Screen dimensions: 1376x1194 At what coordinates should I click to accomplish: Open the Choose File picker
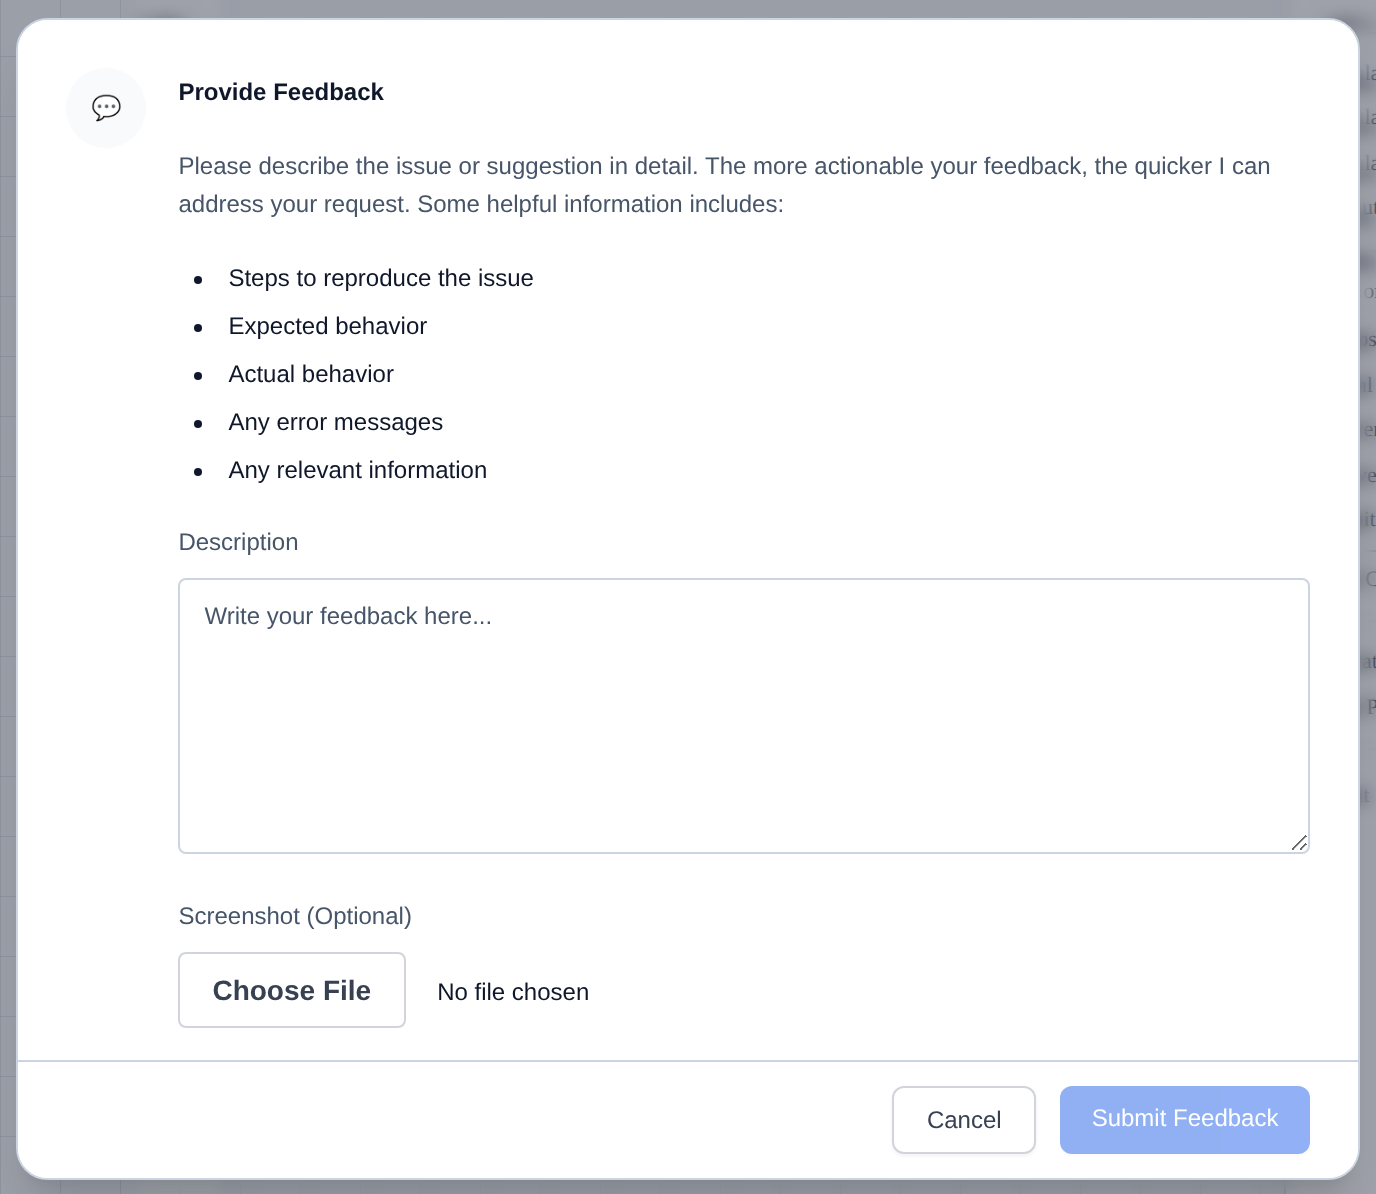click(x=292, y=990)
